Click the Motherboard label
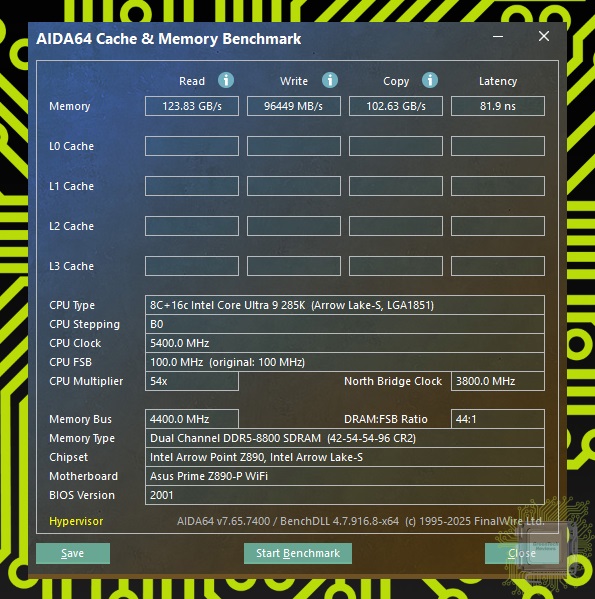This screenshot has height=599, width=595. [83, 476]
